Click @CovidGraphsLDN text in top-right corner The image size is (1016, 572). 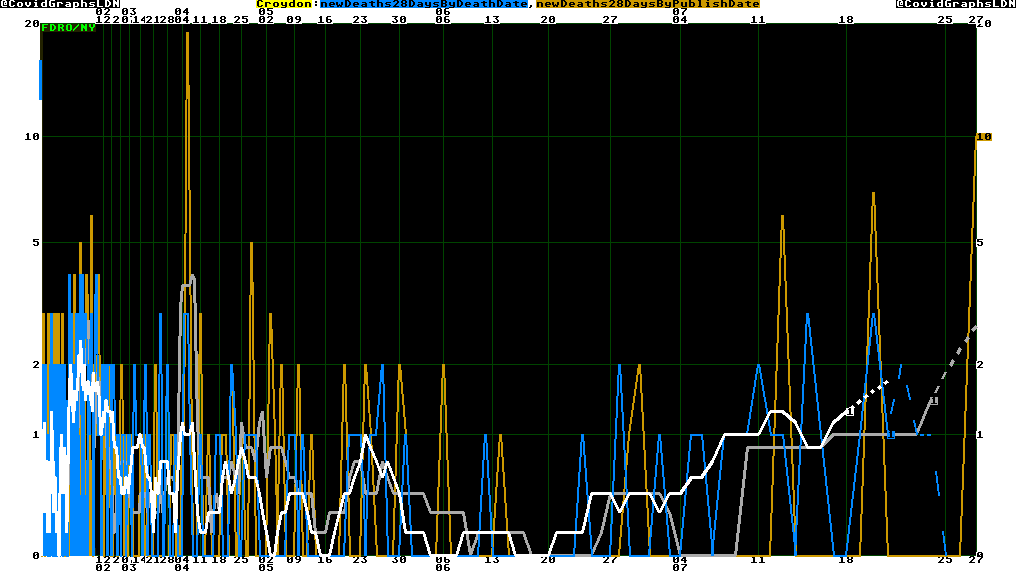pos(956,4)
